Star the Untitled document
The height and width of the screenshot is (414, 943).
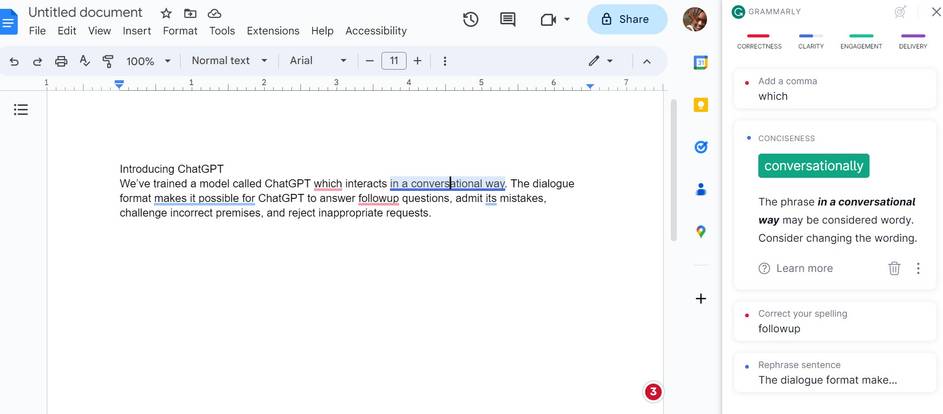(x=166, y=13)
